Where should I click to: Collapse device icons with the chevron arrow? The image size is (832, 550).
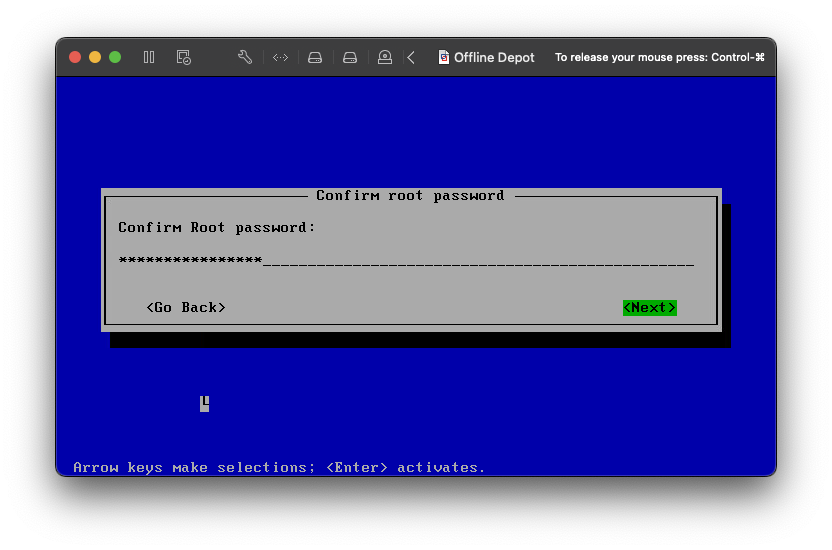[x=411, y=57]
